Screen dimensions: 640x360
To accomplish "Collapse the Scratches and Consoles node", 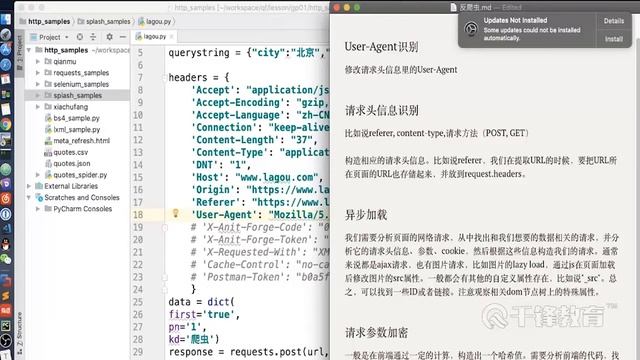I will pyautogui.click(x=29, y=198).
